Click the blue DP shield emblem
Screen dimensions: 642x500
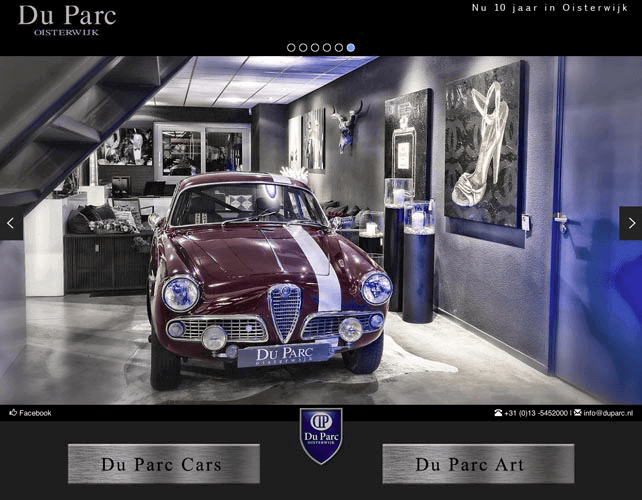coord(321,436)
